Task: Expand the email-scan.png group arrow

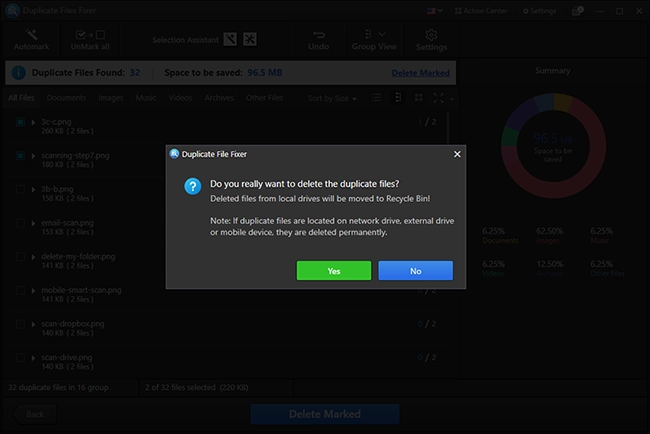Action: tap(33, 223)
